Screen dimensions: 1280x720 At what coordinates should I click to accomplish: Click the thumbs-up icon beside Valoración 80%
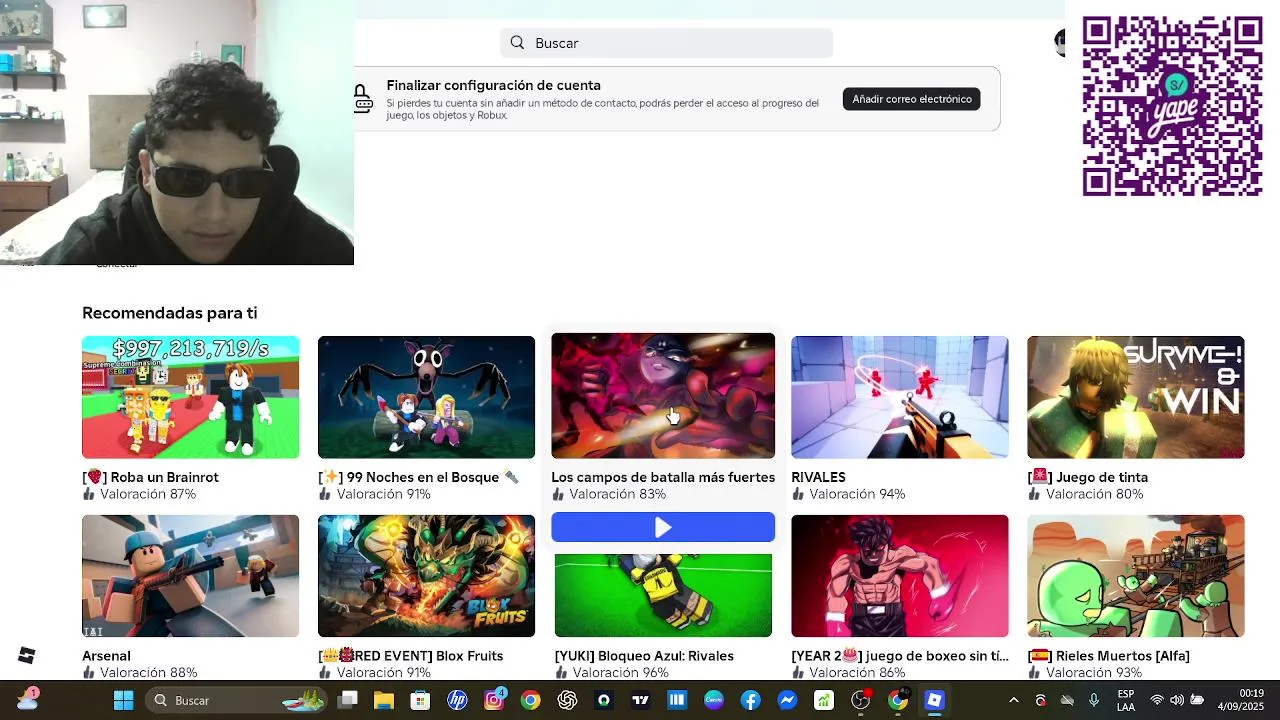[x=1034, y=494]
